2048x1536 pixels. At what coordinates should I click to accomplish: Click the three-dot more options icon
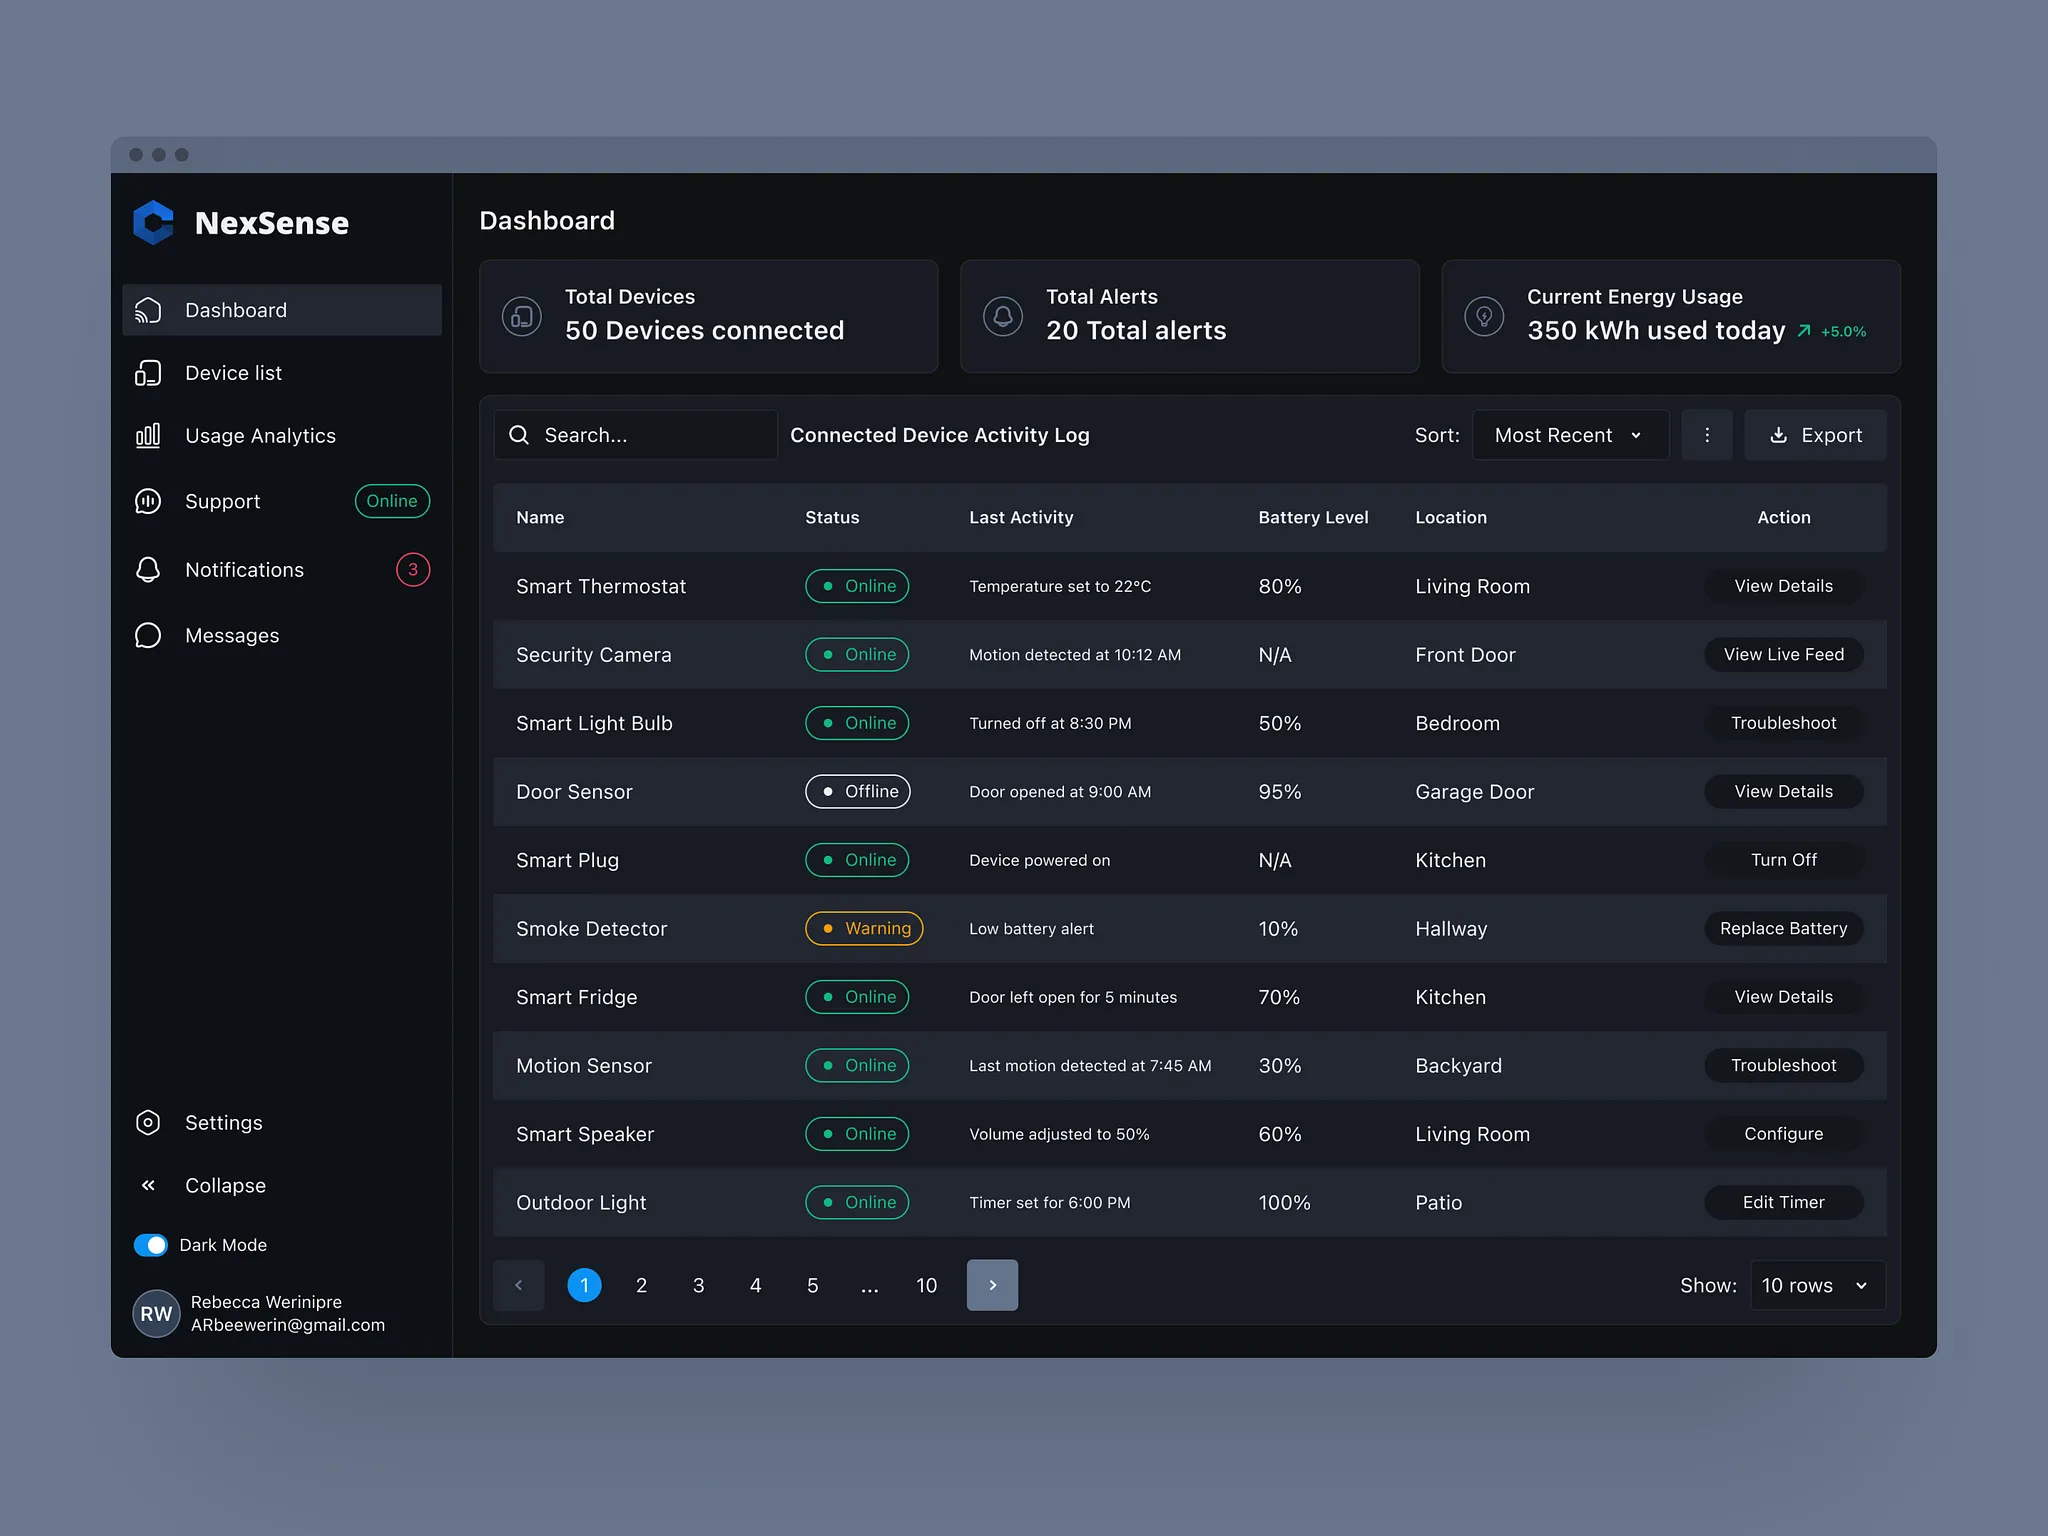tap(1706, 435)
